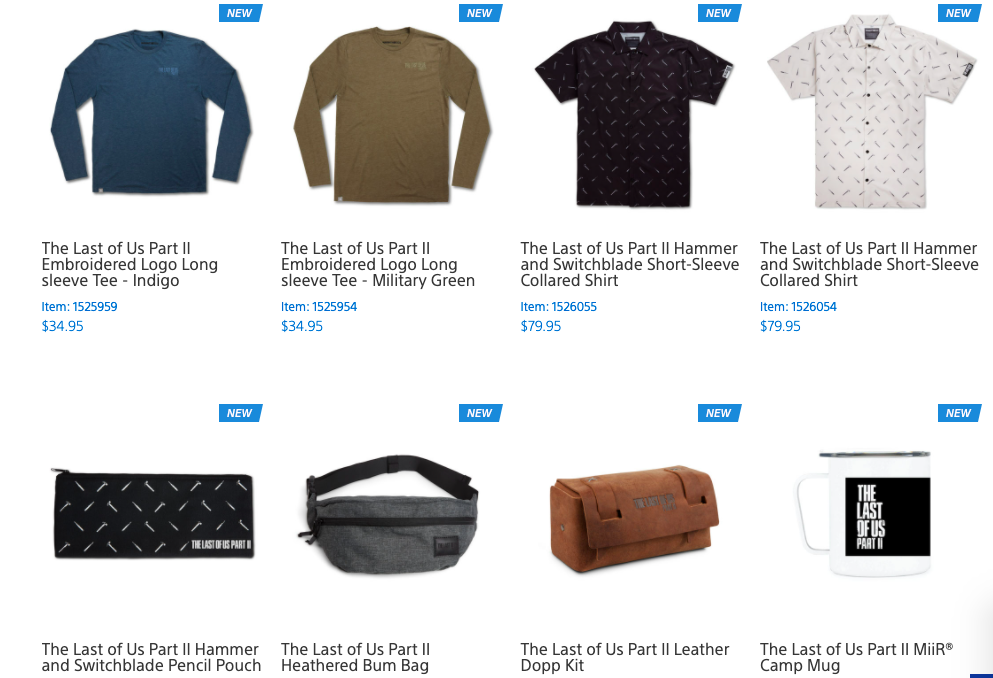
Task: Click the NEW badge above the bum bag
Action: tap(480, 413)
